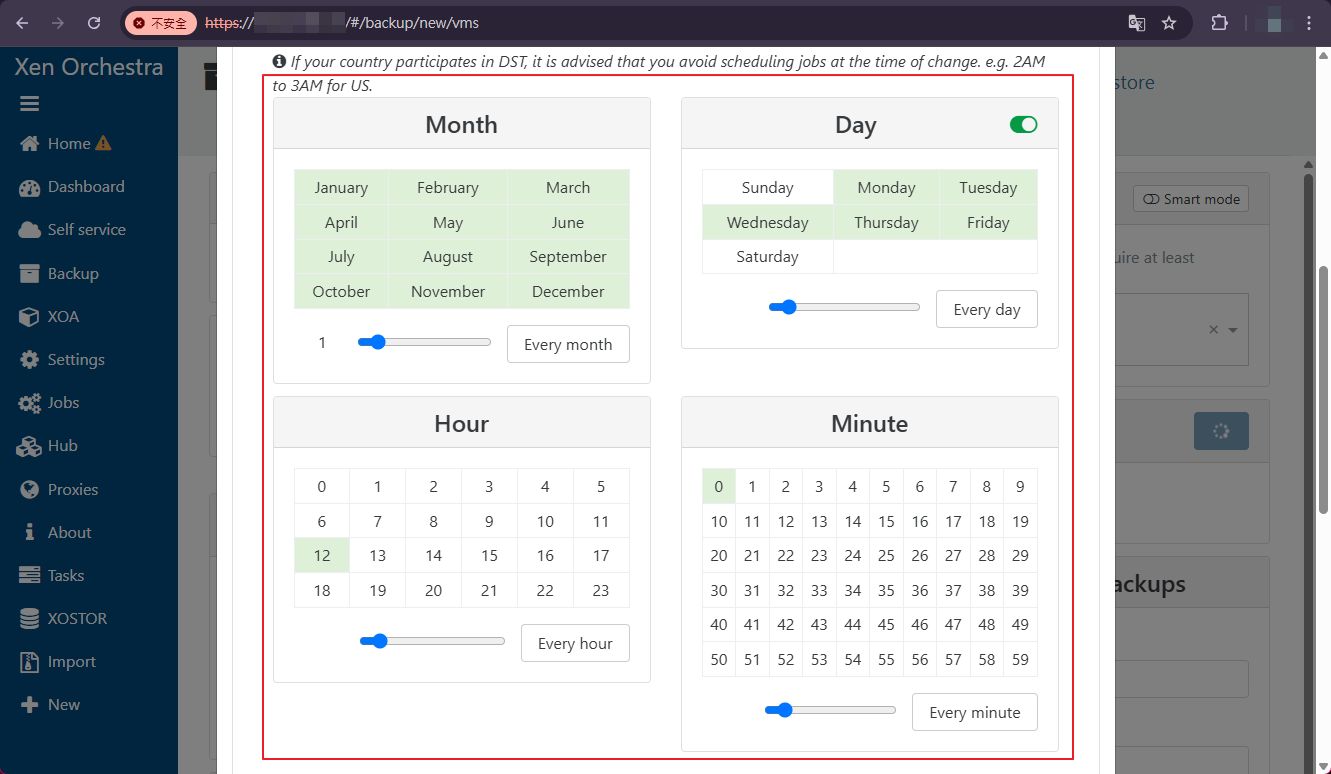Select minute 30 in the Minute grid
The image size is (1331, 774).
(x=719, y=590)
